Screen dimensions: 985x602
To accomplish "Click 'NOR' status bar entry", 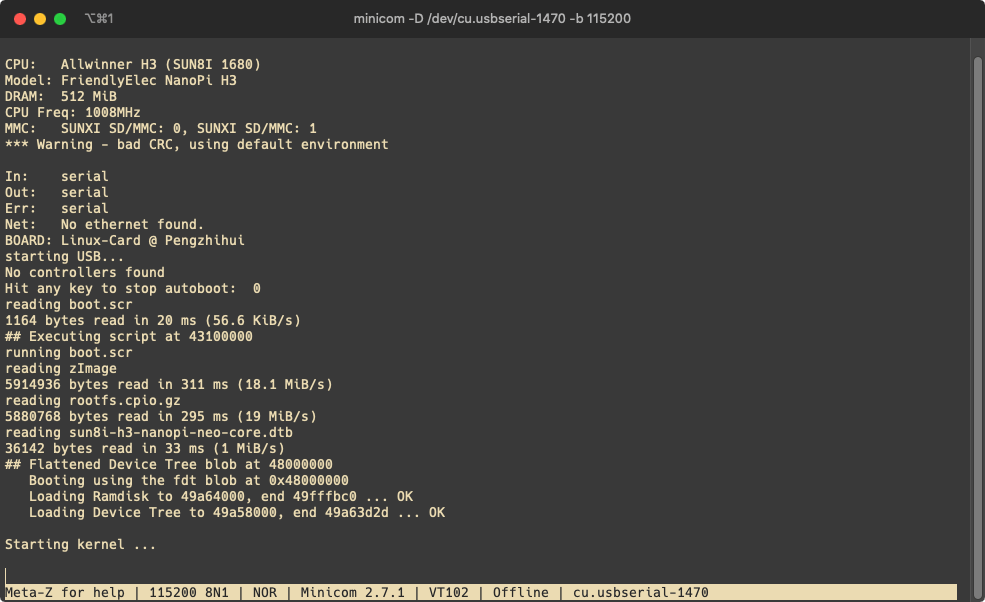I will (264, 593).
